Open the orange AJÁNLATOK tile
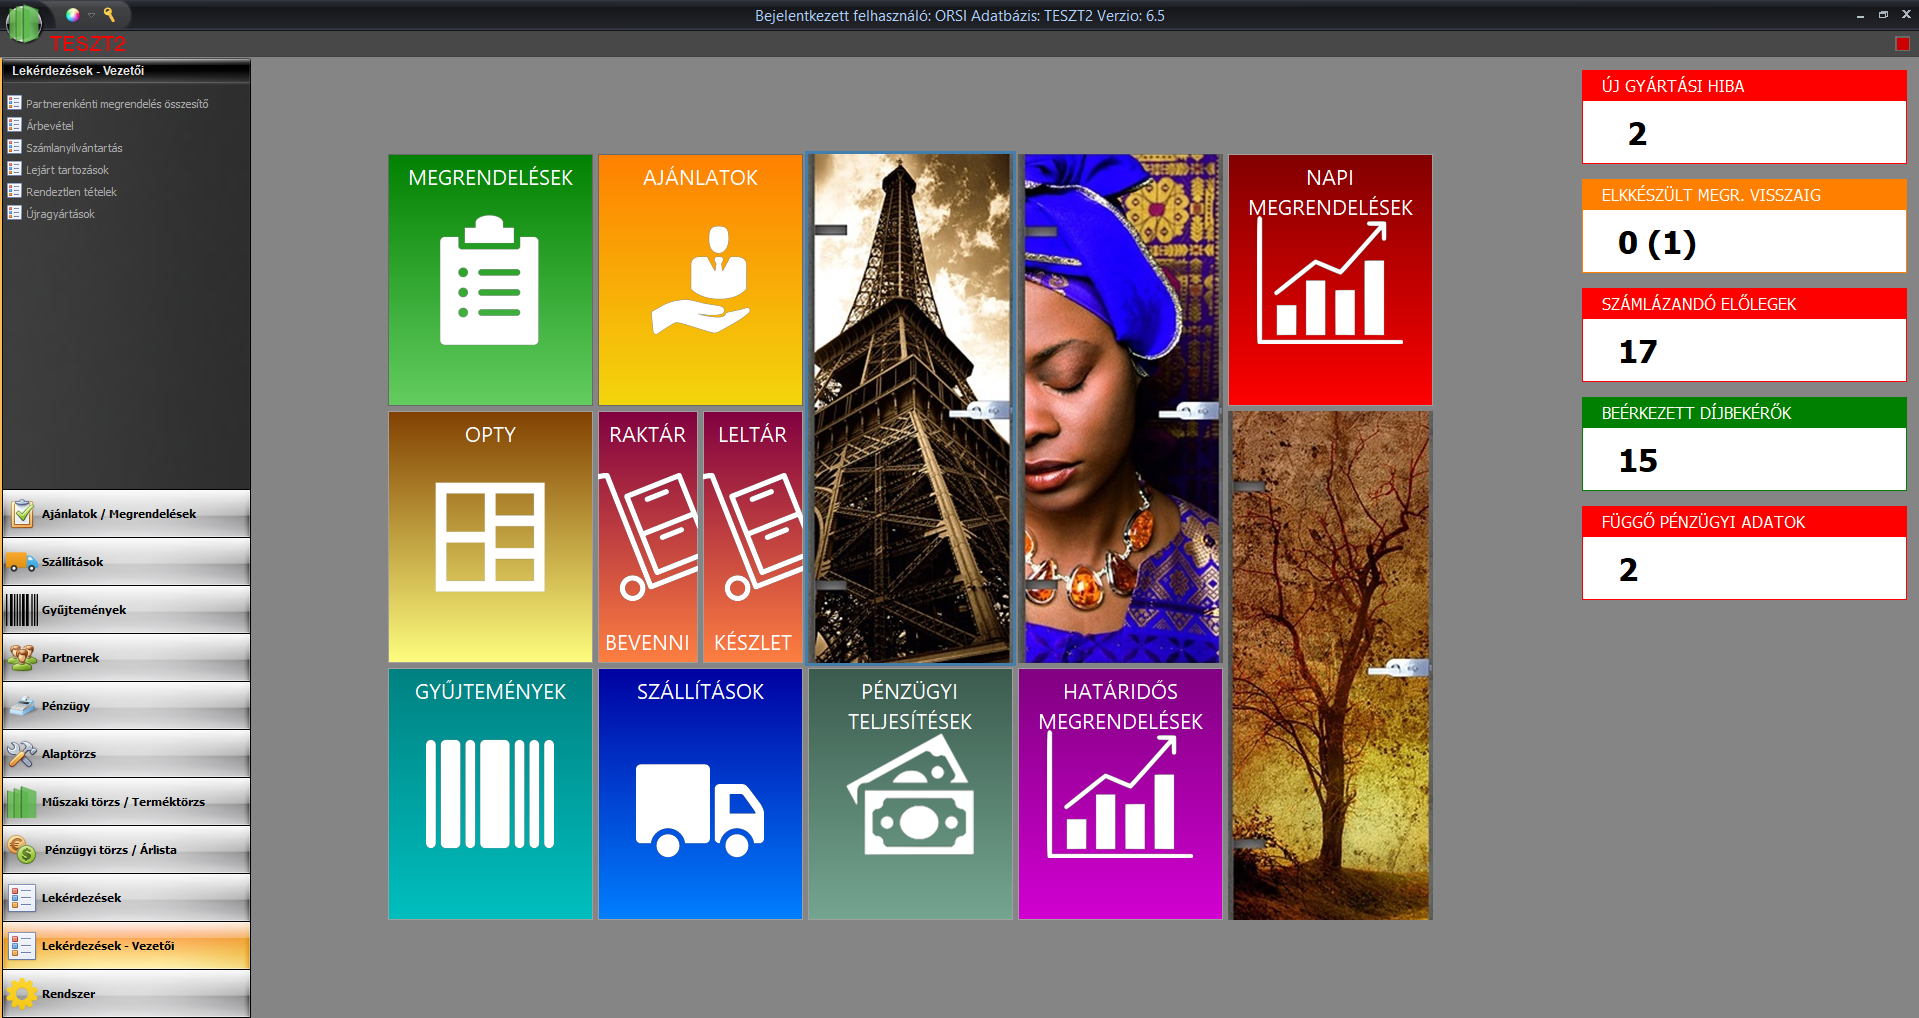Image resolution: width=1919 pixels, height=1018 pixels. [x=700, y=280]
